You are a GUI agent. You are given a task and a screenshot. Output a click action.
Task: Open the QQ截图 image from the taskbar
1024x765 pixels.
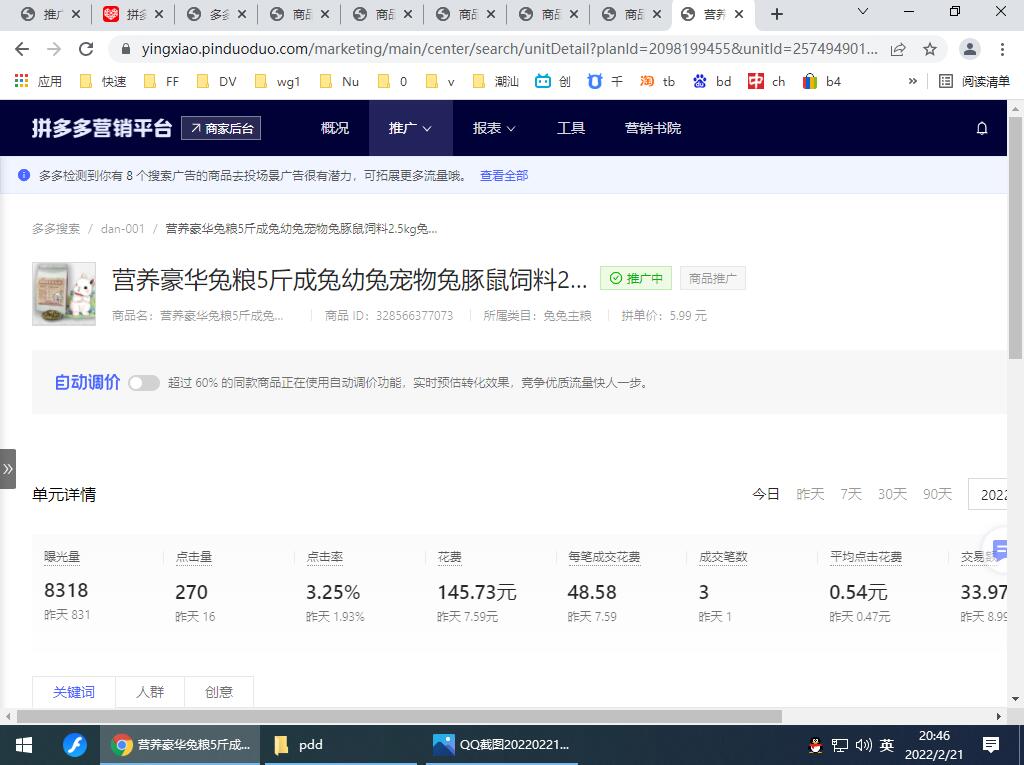(x=502, y=745)
